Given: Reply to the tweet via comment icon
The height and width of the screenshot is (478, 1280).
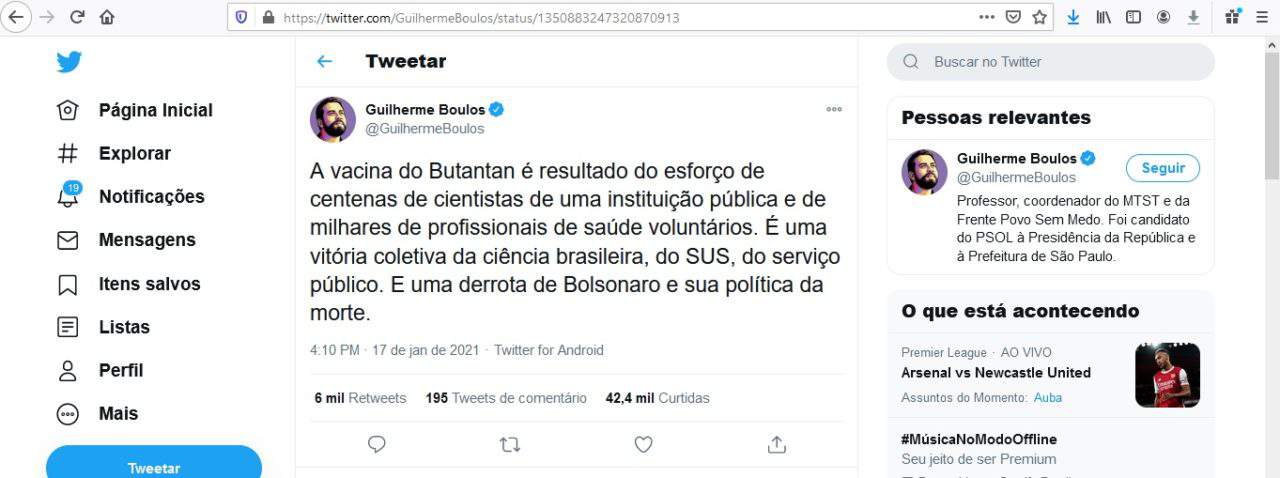Looking at the screenshot, I should point(377,444).
